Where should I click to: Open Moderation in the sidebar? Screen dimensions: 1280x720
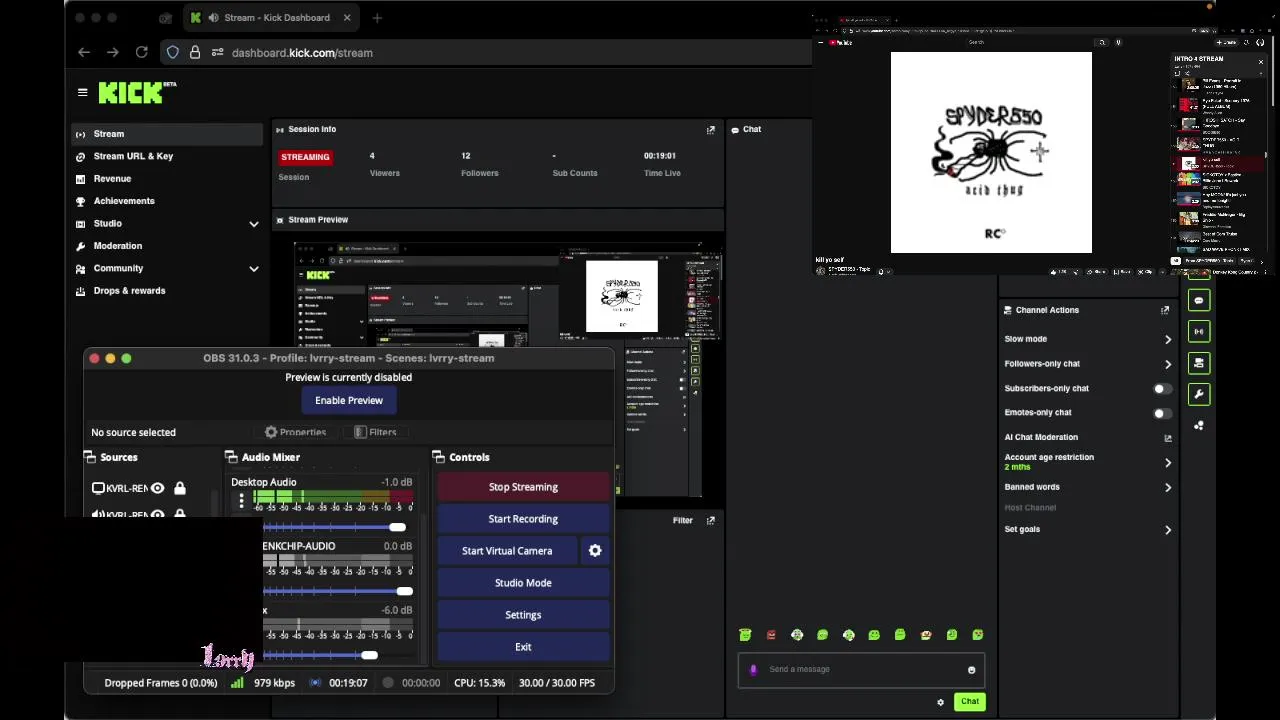[x=118, y=246]
